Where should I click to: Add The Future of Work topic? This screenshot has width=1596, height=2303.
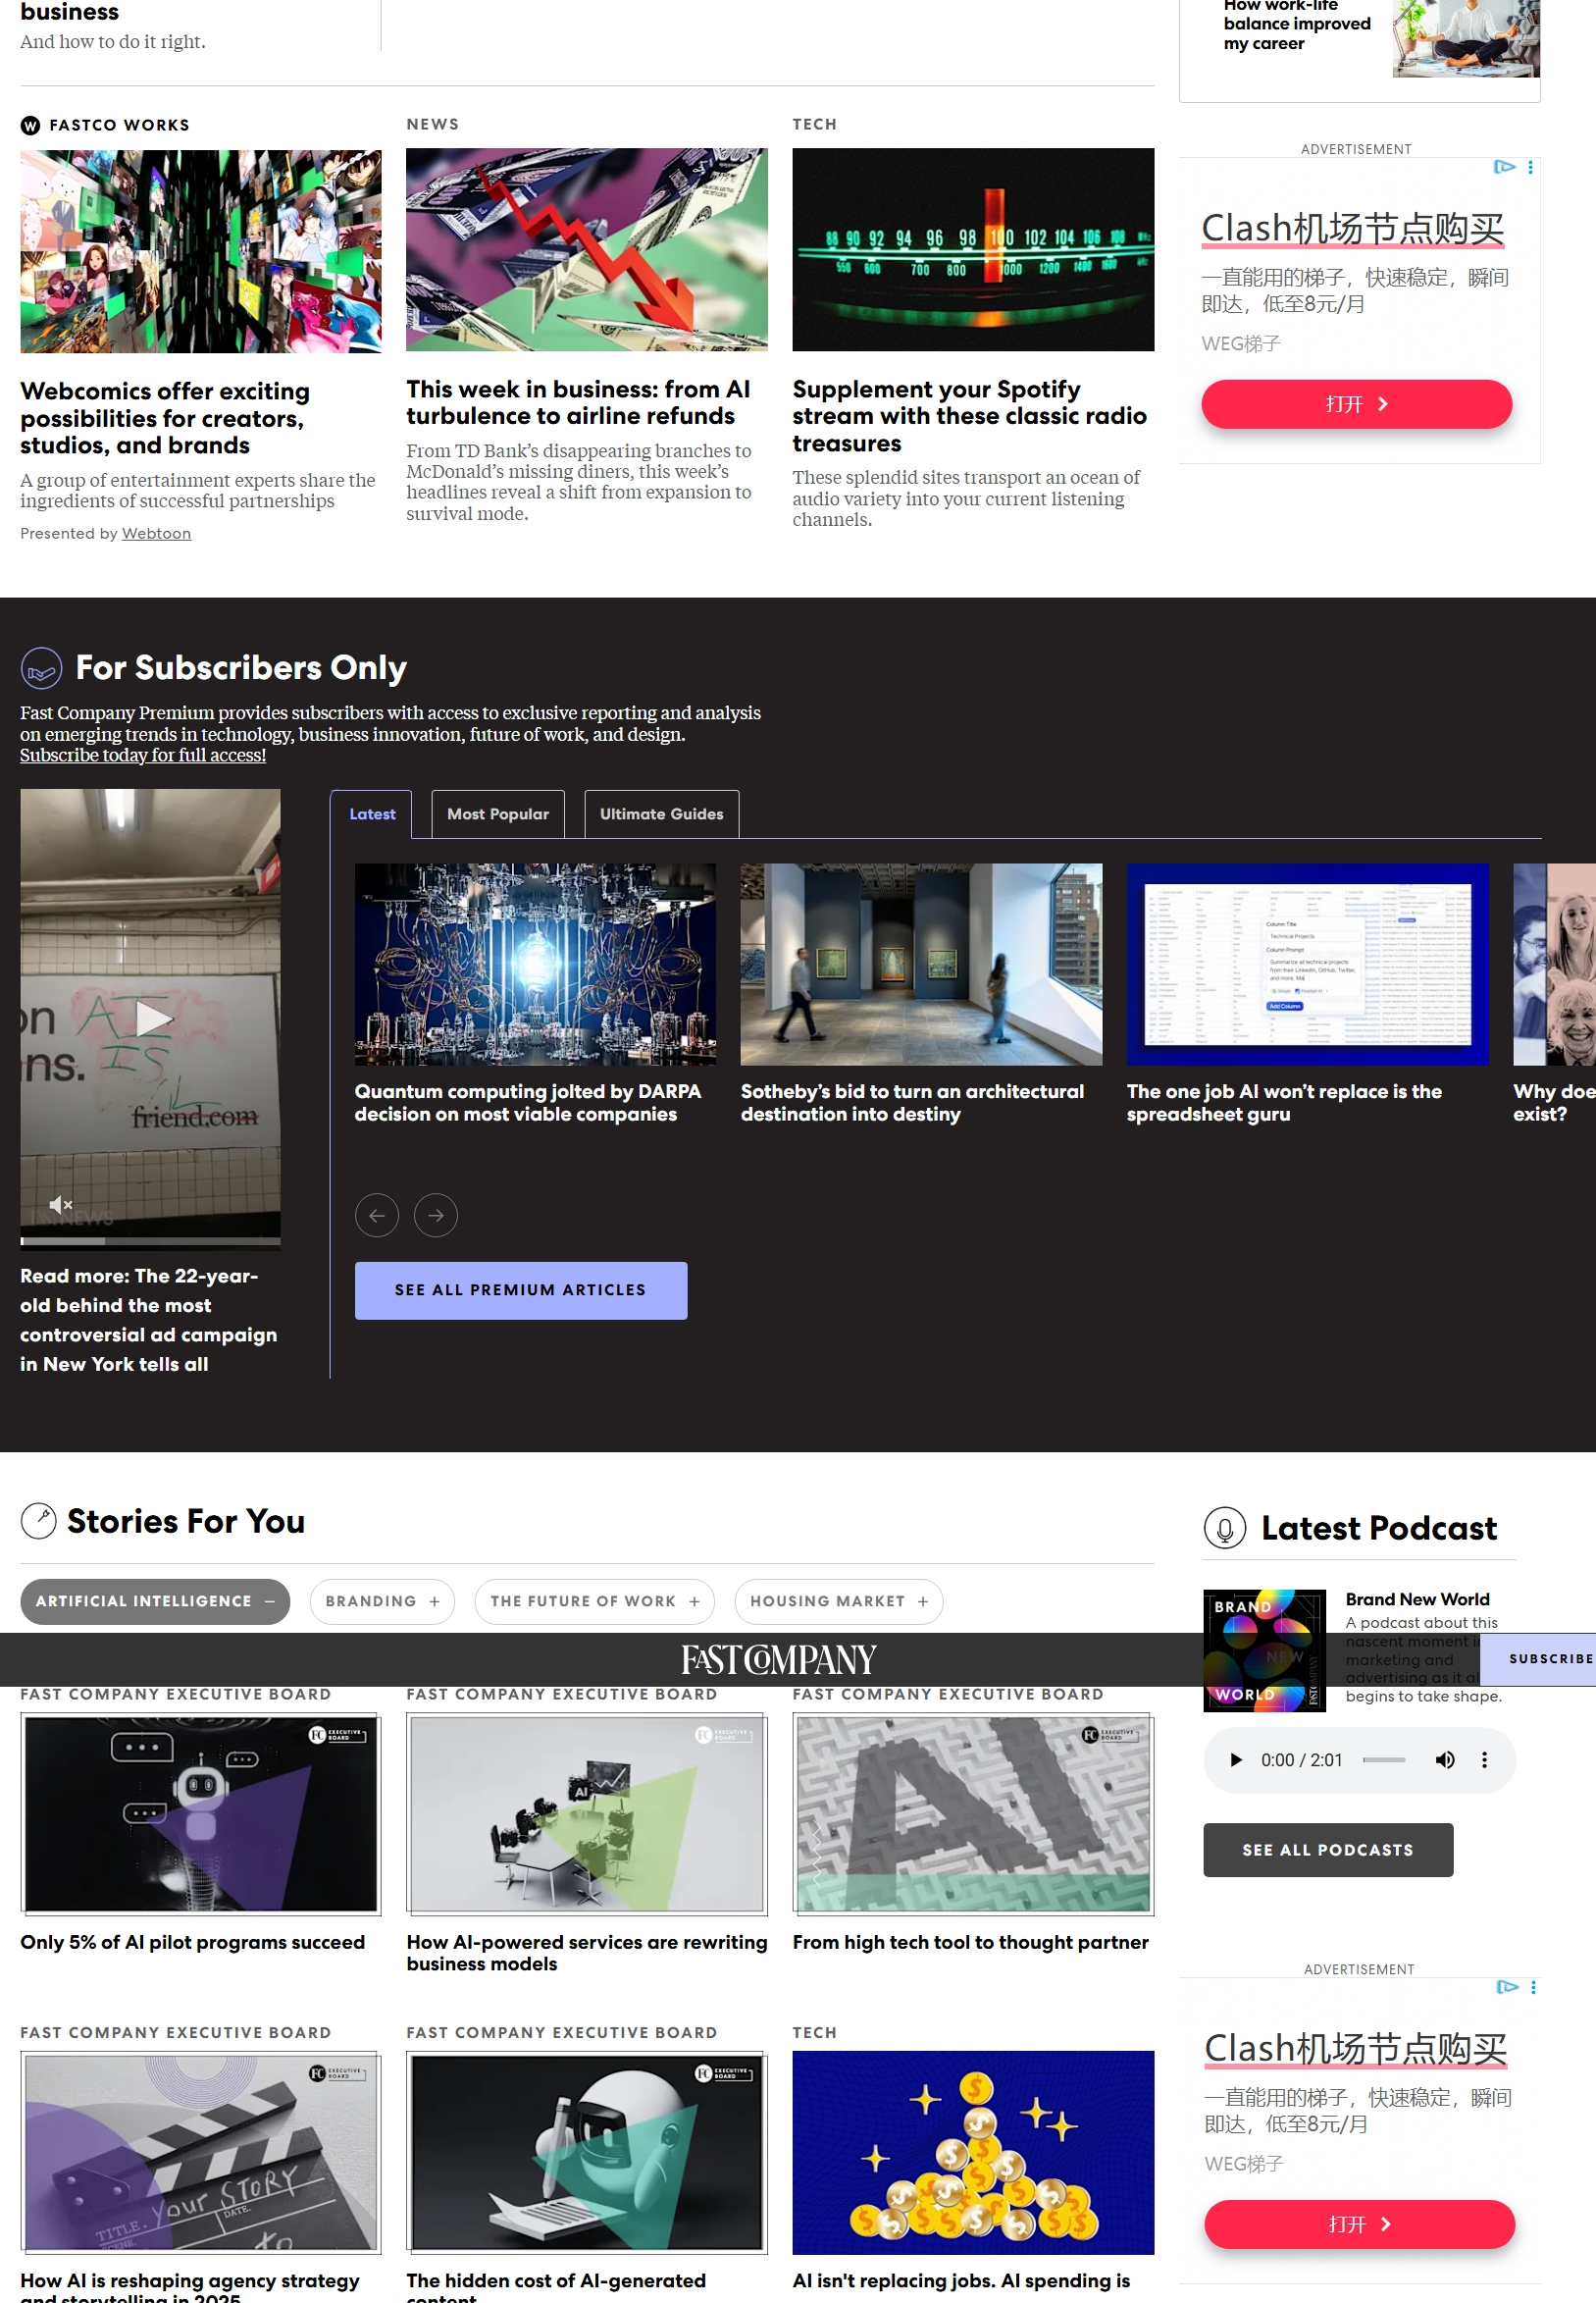point(594,1601)
